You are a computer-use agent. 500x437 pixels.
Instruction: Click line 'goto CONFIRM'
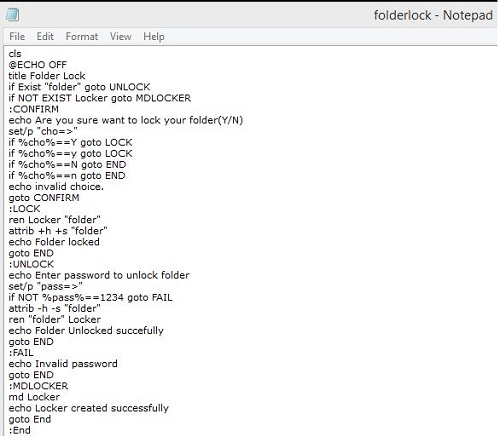coord(44,198)
